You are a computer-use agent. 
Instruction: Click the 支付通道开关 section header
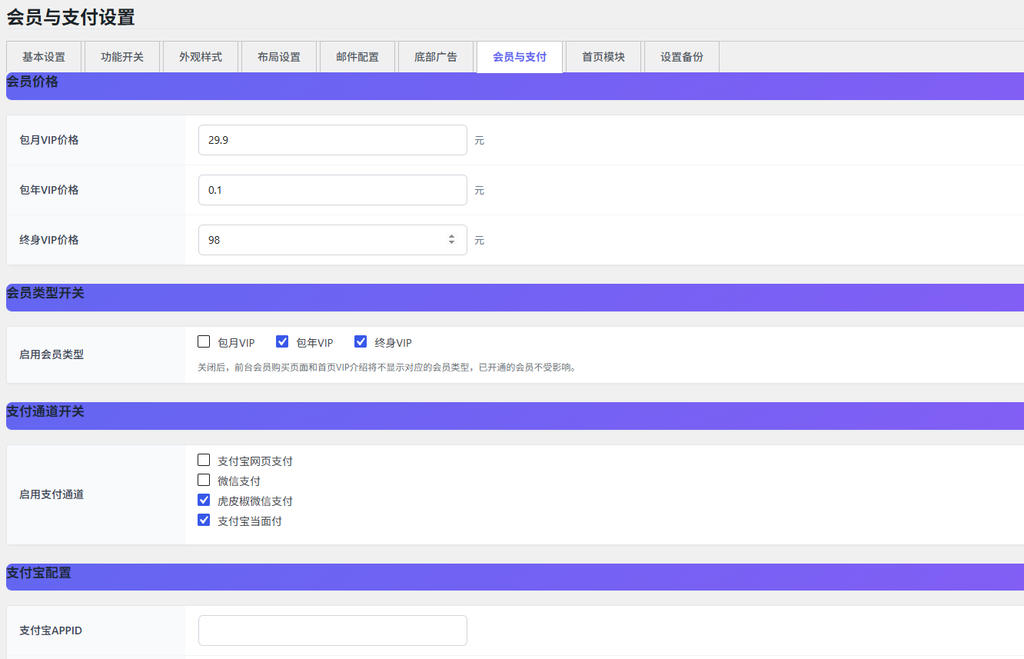pyautogui.click(x=515, y=416)
